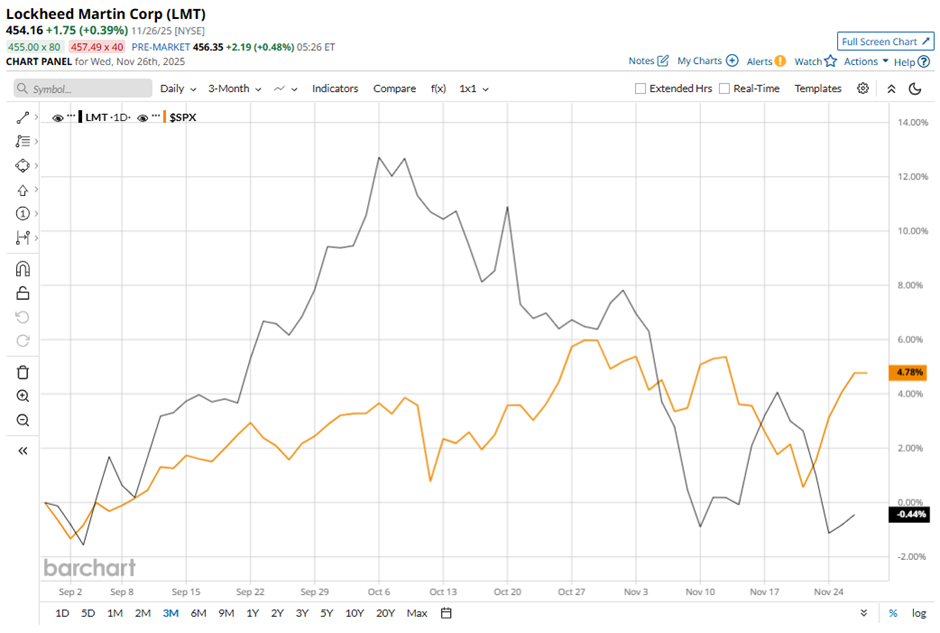The width and height of the screenshot is (940, 633).
Task: Collapse the chart header with double chevron
Action: tap(891, 89)
